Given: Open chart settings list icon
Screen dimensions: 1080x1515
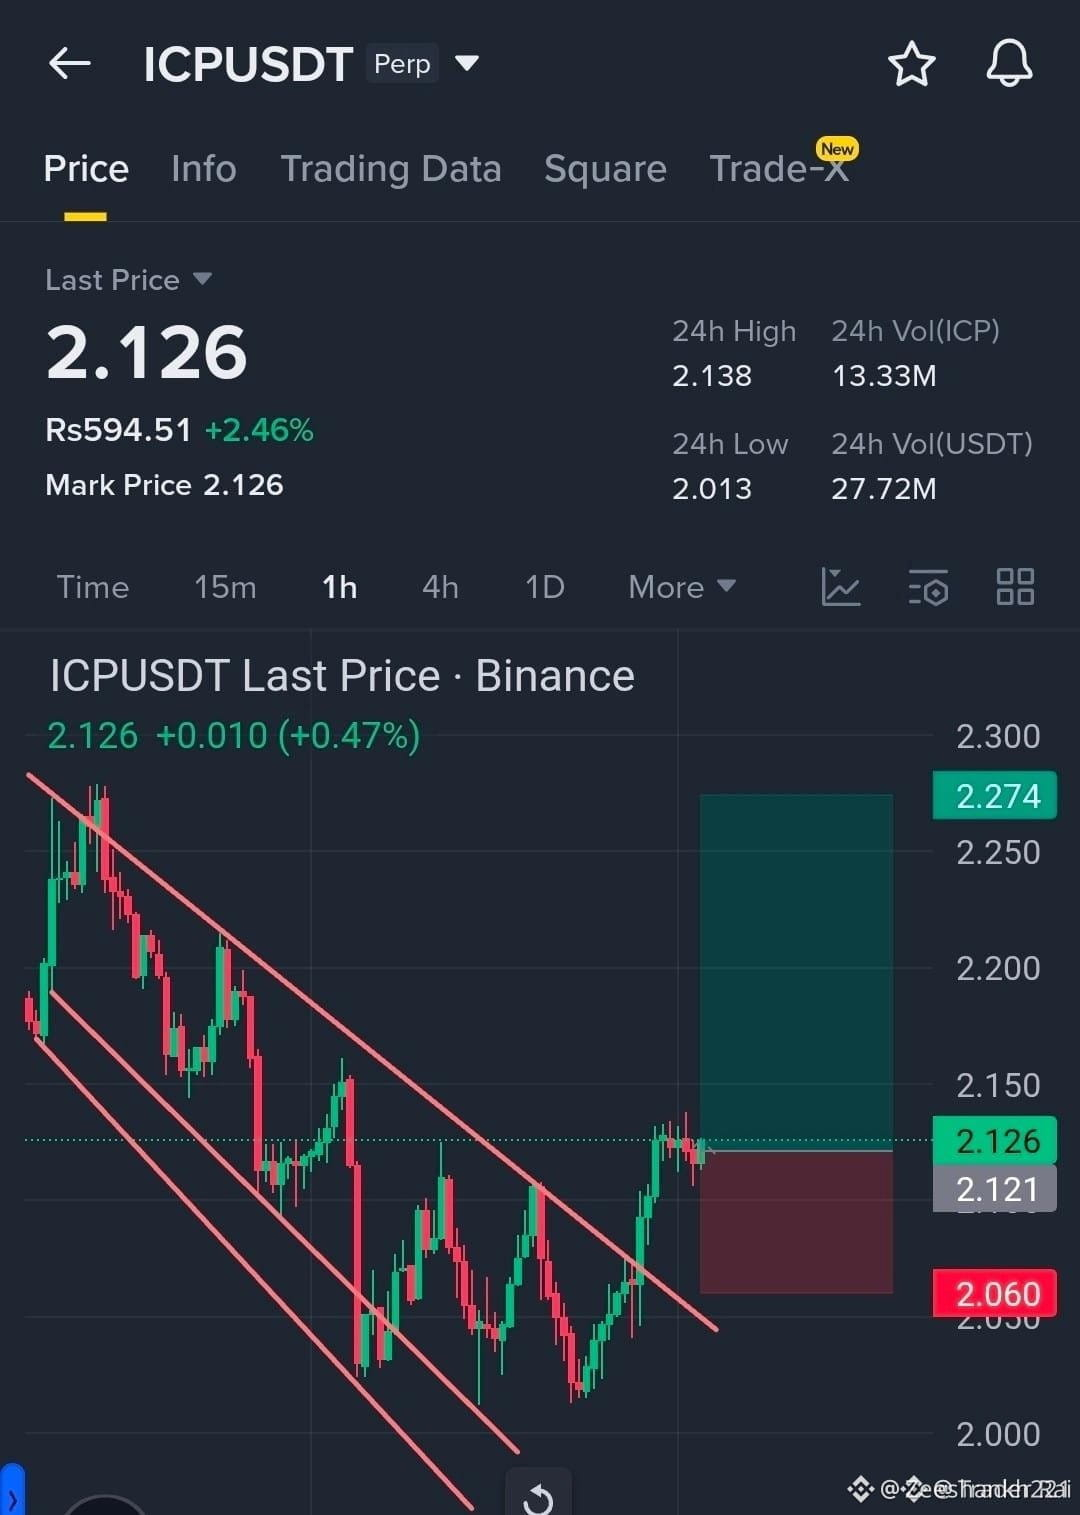Looking at the screenshot, I should pos(928,587).
